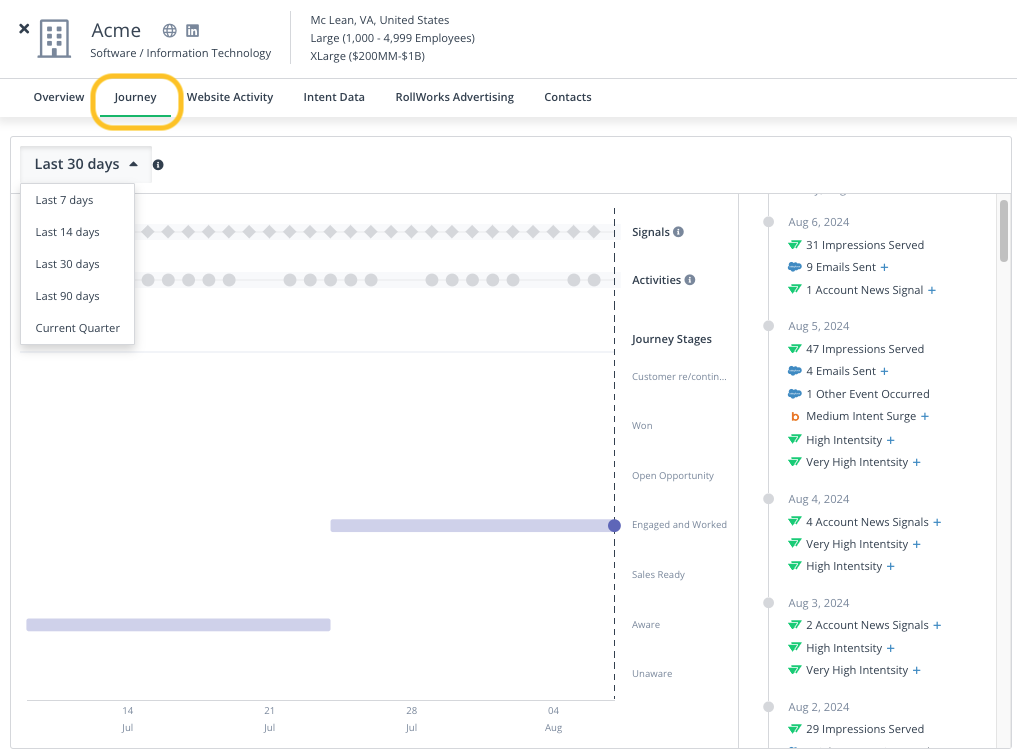1017x754 pixels.
Task: Show info for the date range selector
Action: tap(158, 165)
